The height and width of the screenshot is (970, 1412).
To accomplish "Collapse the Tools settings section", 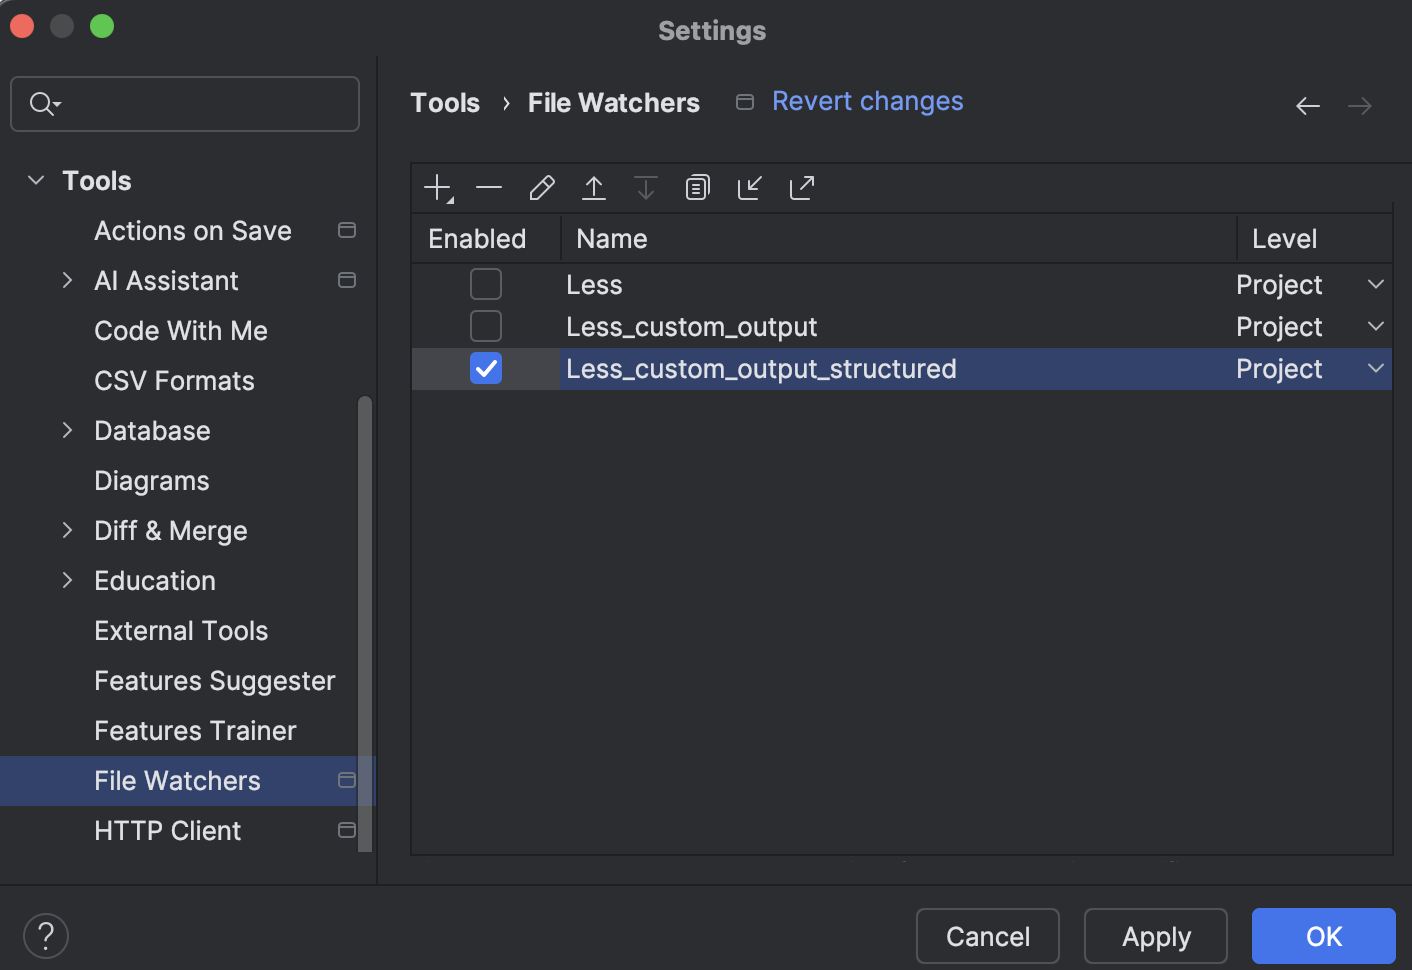I will click(x=36, y=180).
